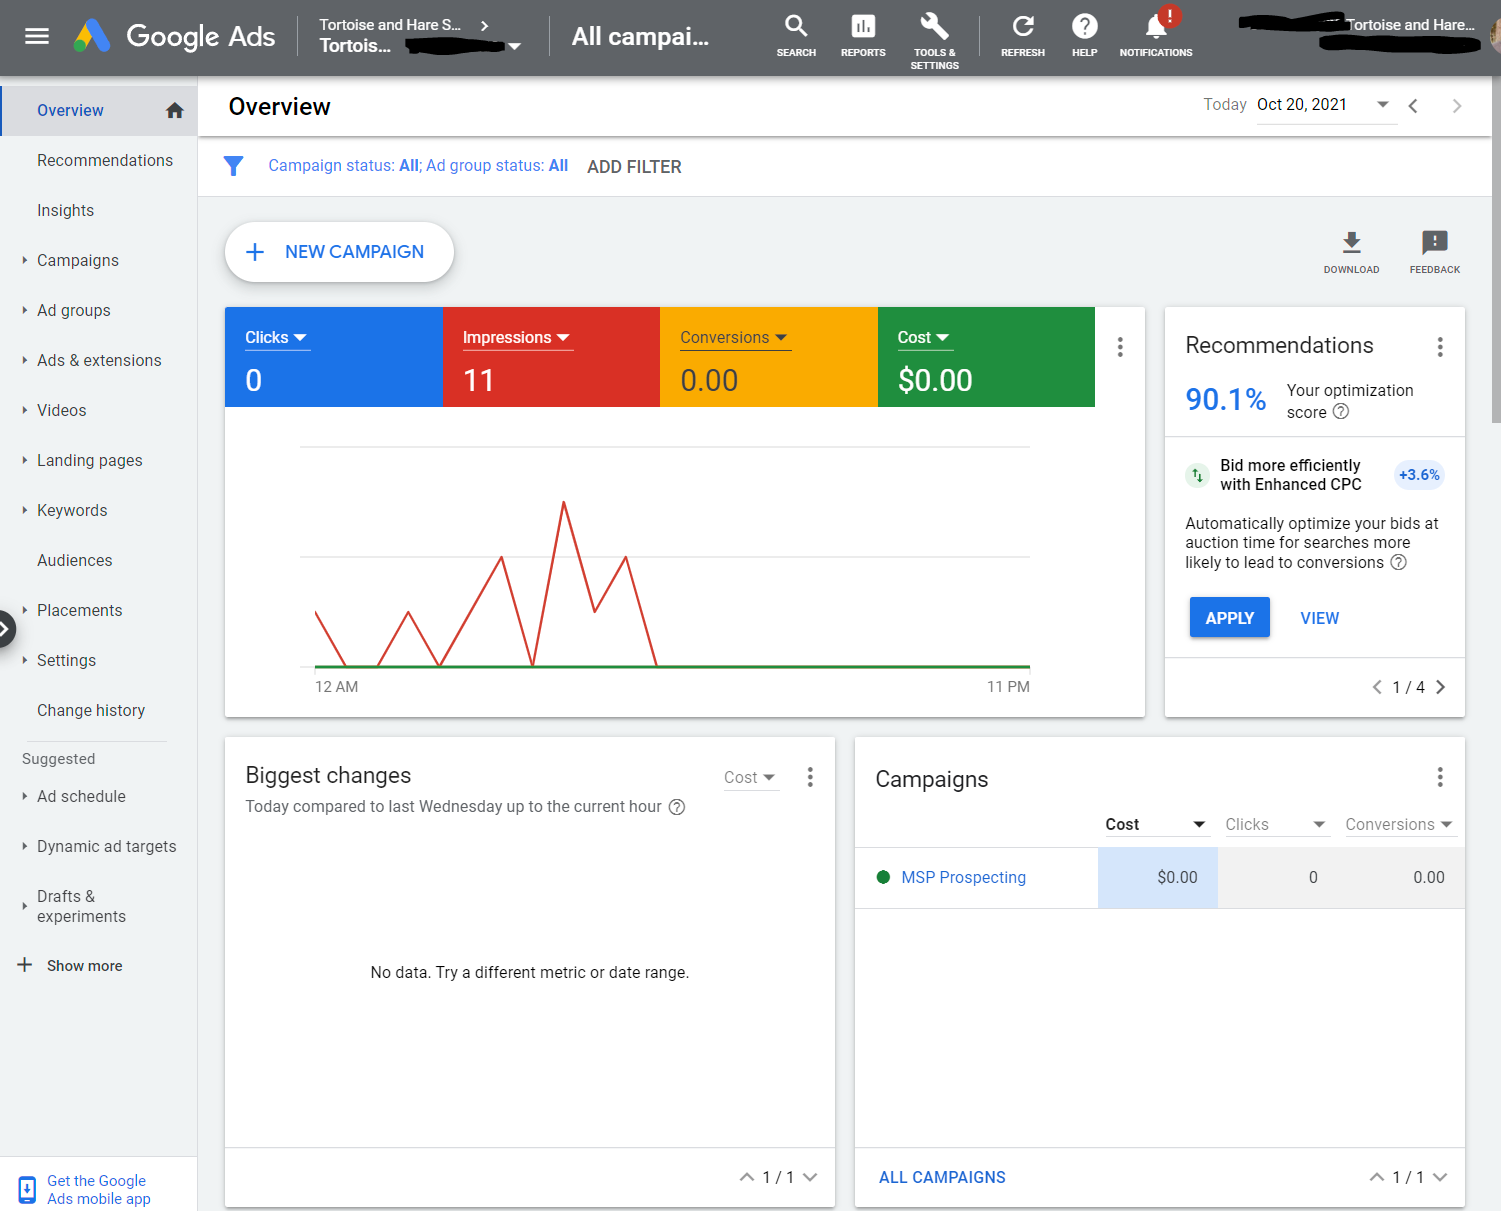1501x1211 pixels.
Task: Open the Cost metric dropdown on the scorecard
Action: coord(922,337)
